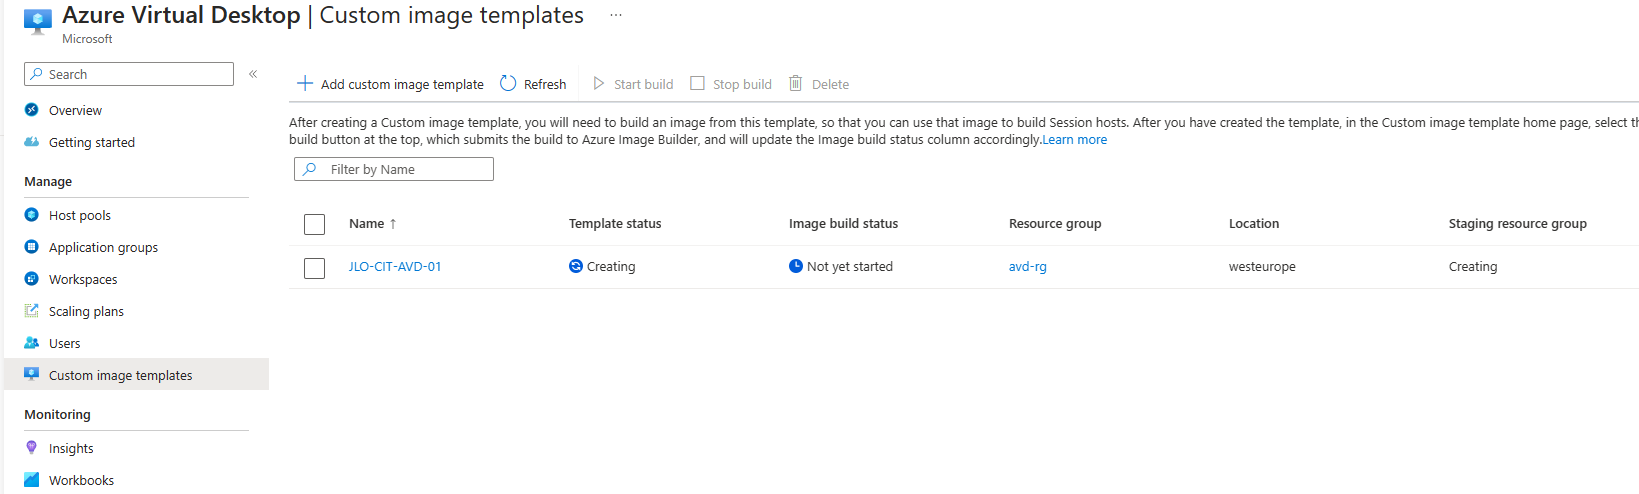
Task: Select the JLO-CIT-AVD-01 row checkbox
Action: pyautogui.click(x=314, y=268)
